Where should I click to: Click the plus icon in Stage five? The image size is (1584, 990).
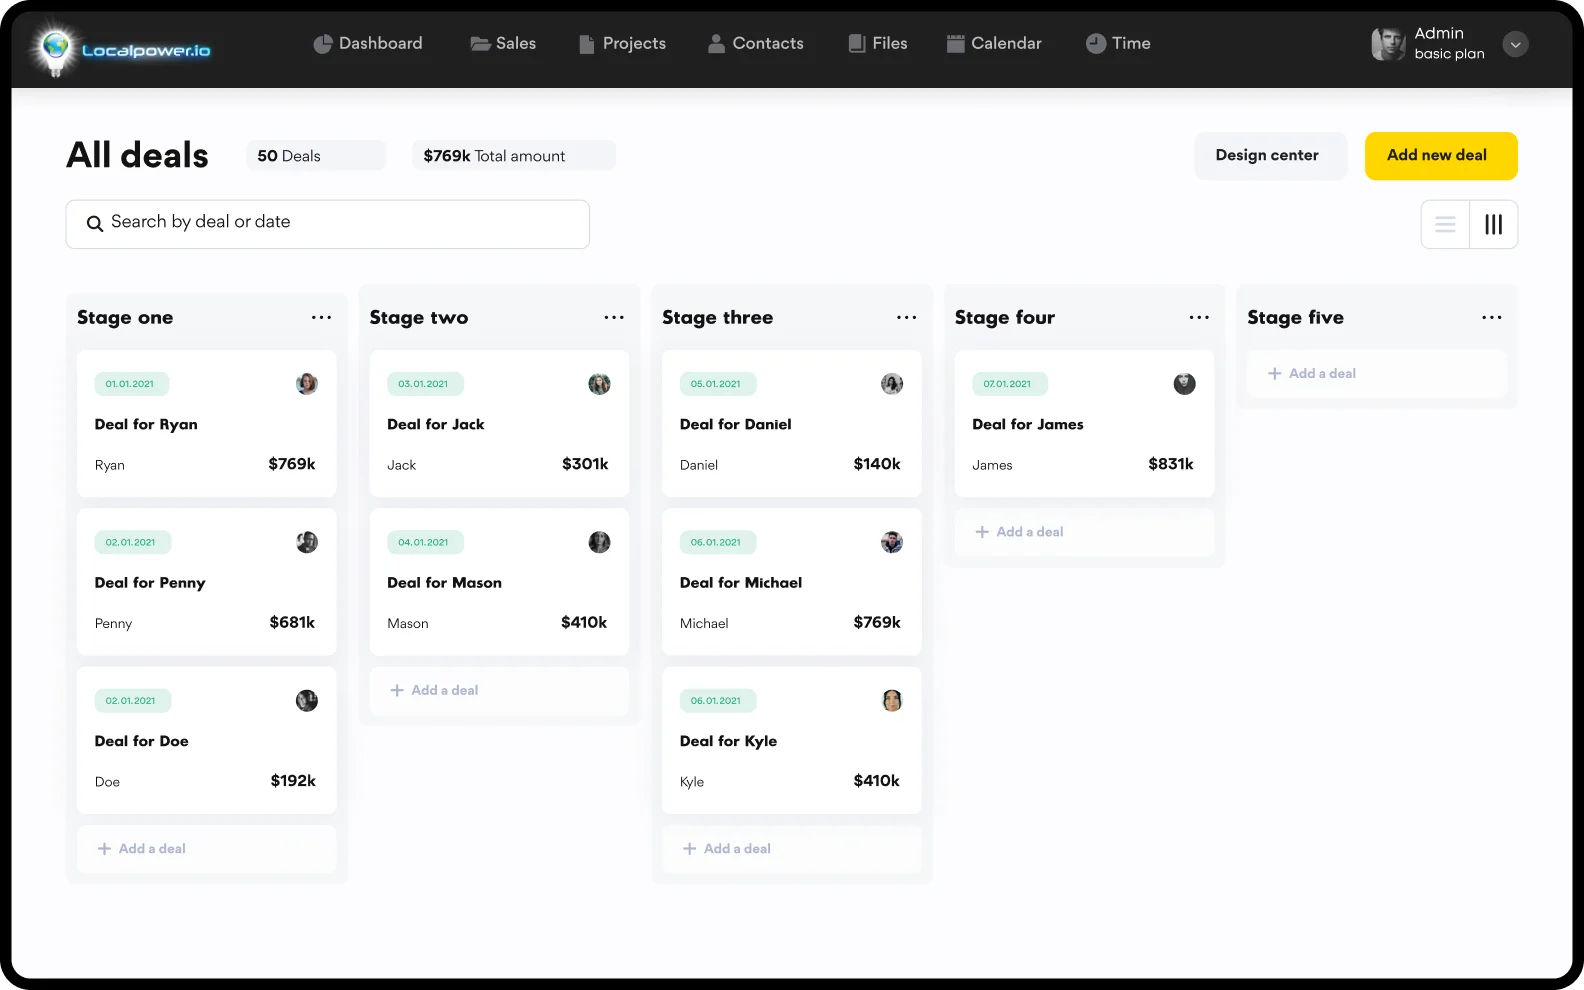point(1275,374)
